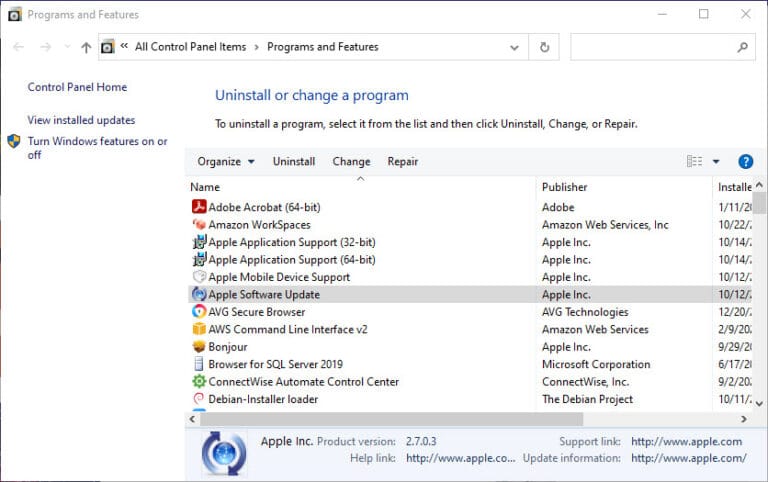Viewport: 768px width, 482px height.
Task: Click the Programs and Features title bar icon
Action: coord(15,15)
